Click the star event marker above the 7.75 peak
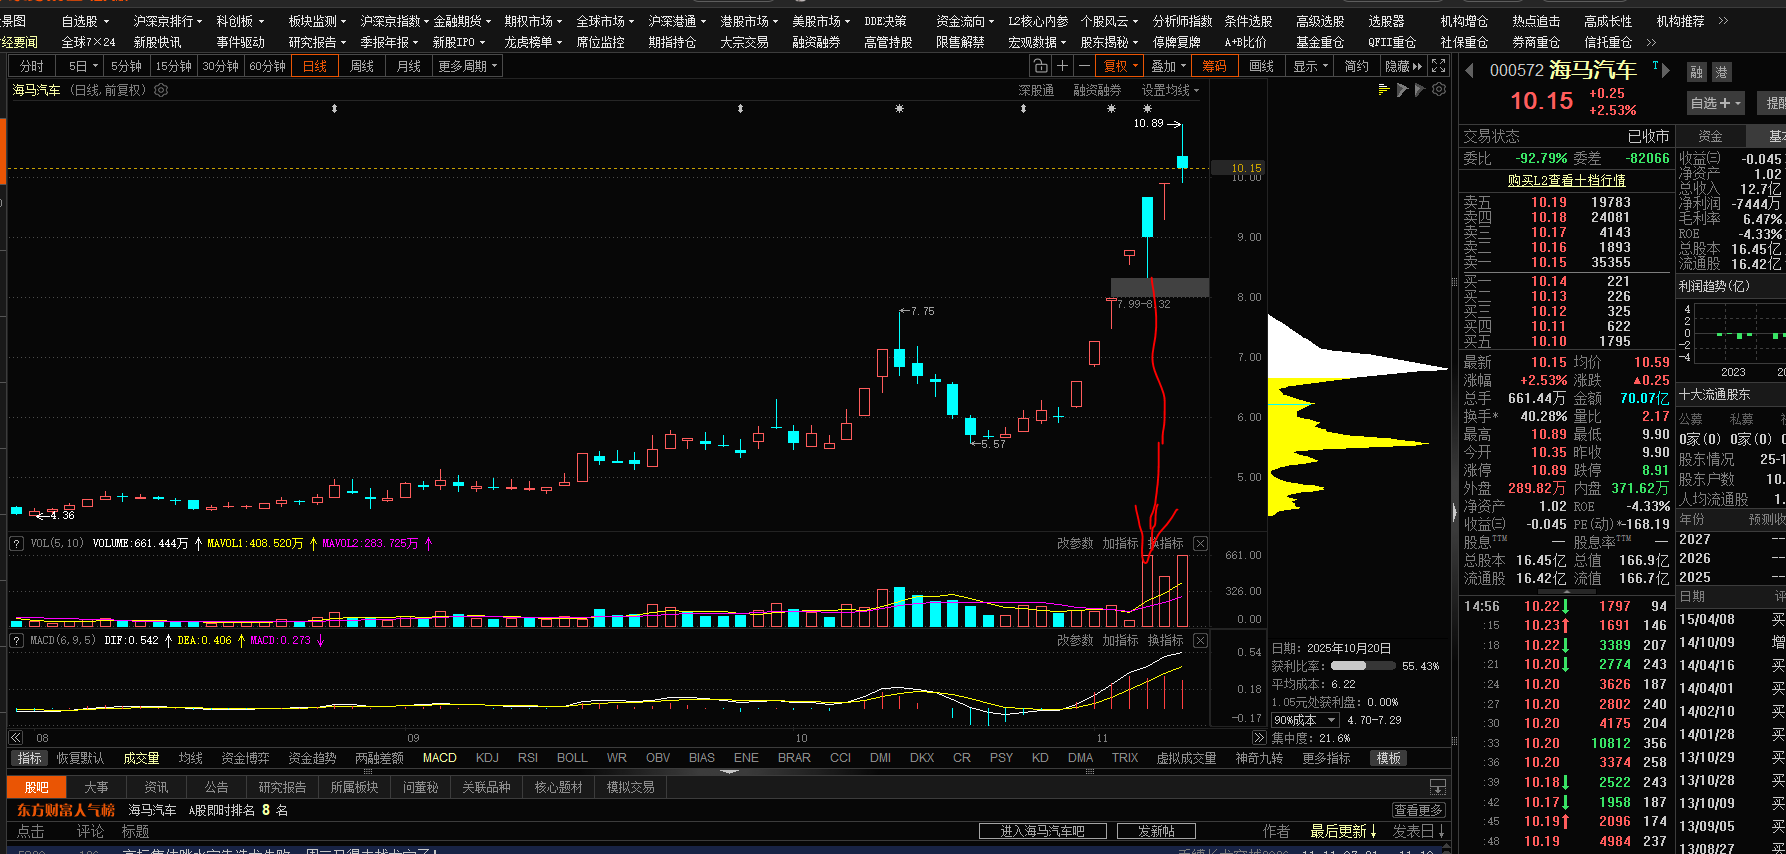This screenshot has height=854, width=1786. pos(899,108)
